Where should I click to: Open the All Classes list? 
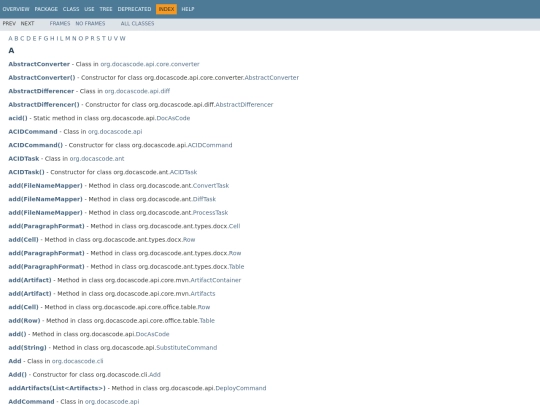[137, 23]
